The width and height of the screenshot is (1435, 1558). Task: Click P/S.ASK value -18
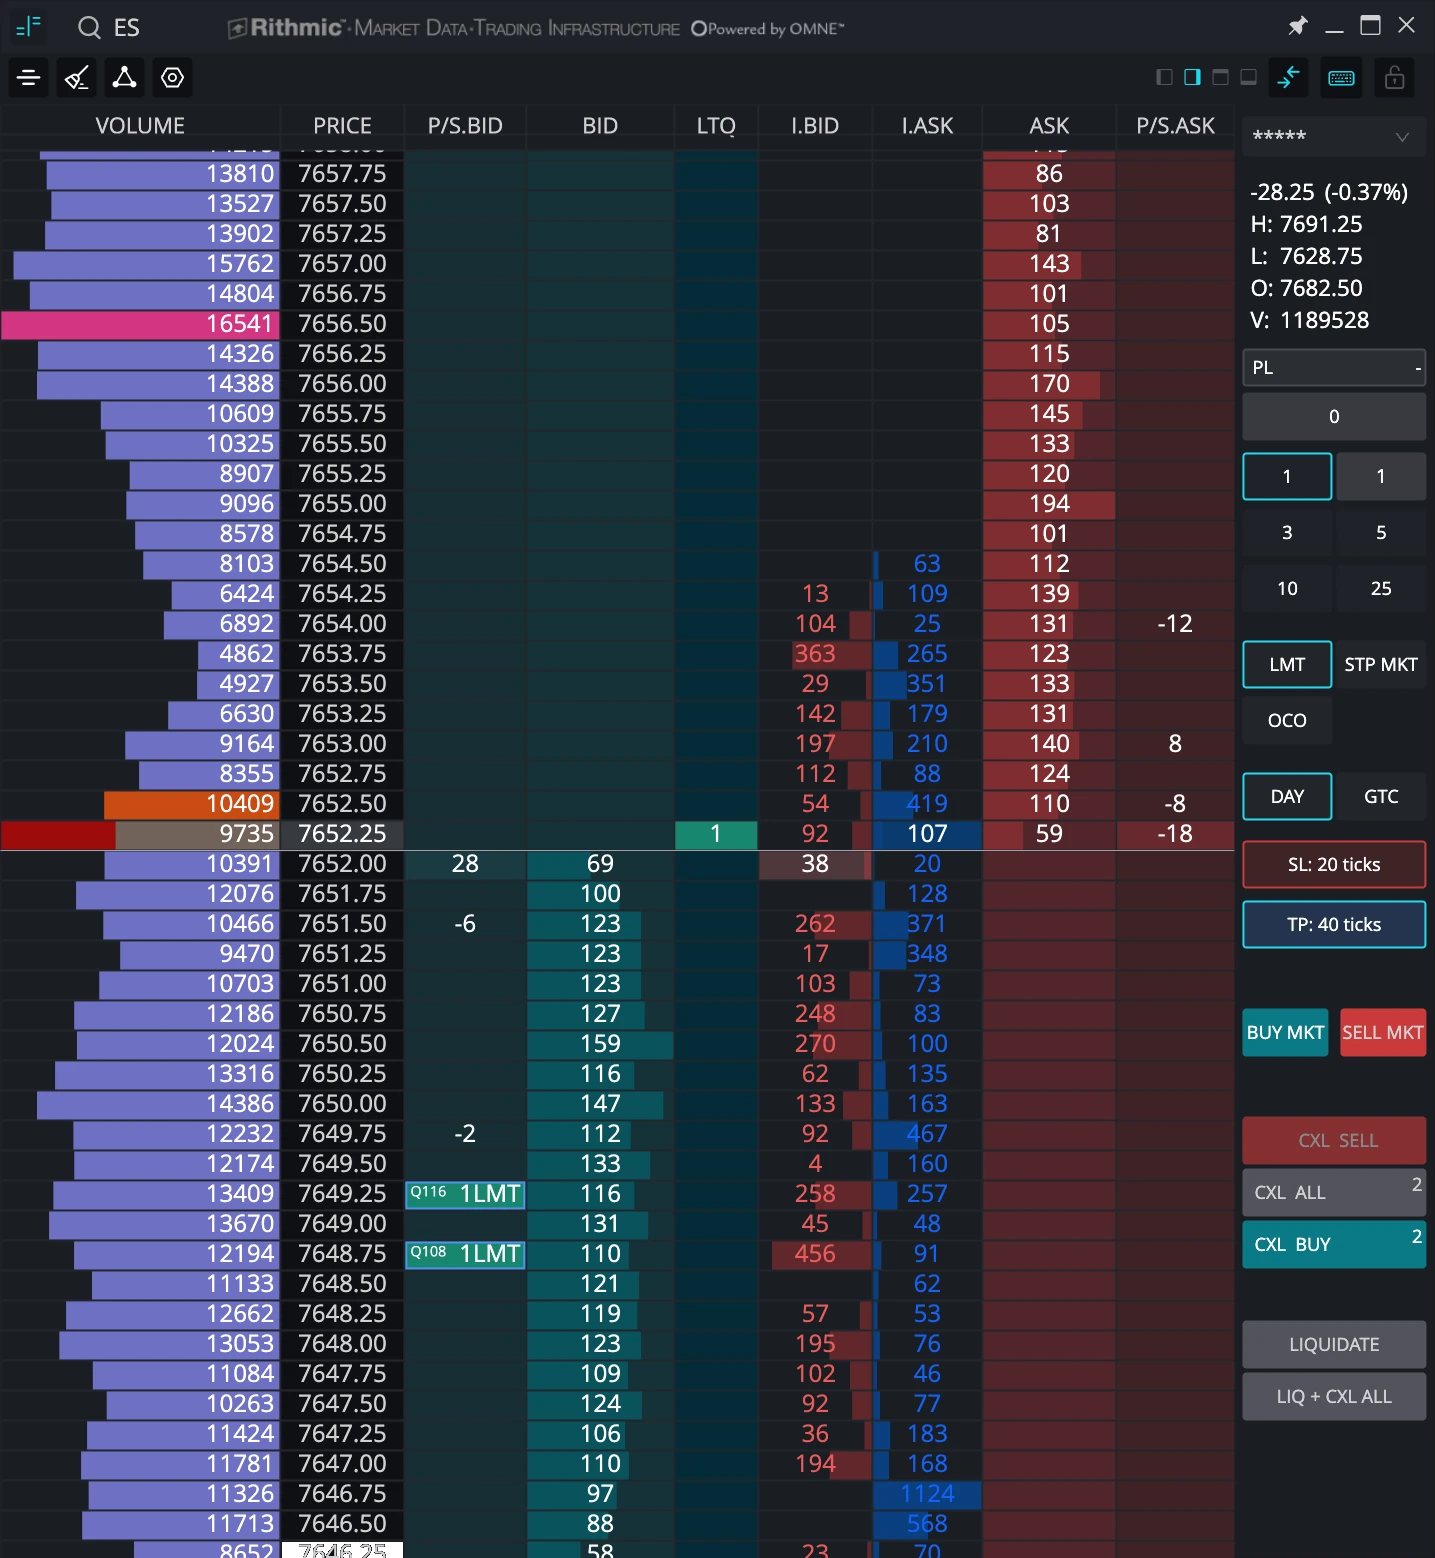click(1175, 834)
